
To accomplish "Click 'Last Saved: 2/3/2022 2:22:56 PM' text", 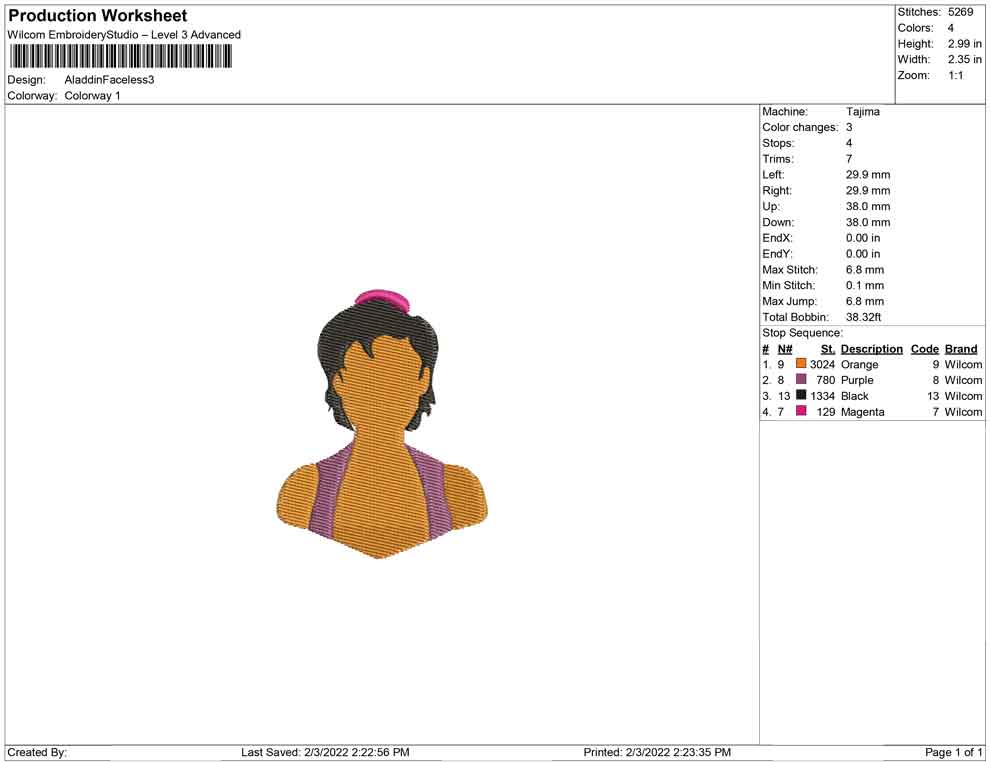I will 325,752.
